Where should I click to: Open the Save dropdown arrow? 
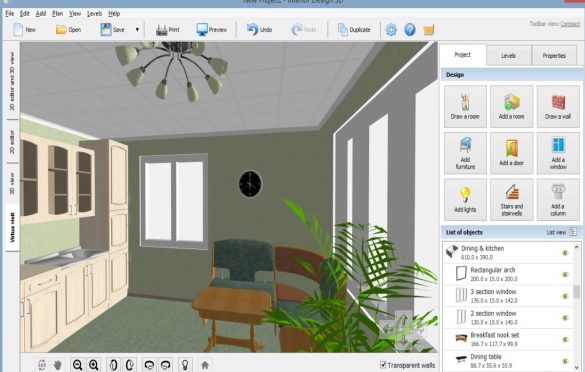pyautogui.click(x=137, y=29)
